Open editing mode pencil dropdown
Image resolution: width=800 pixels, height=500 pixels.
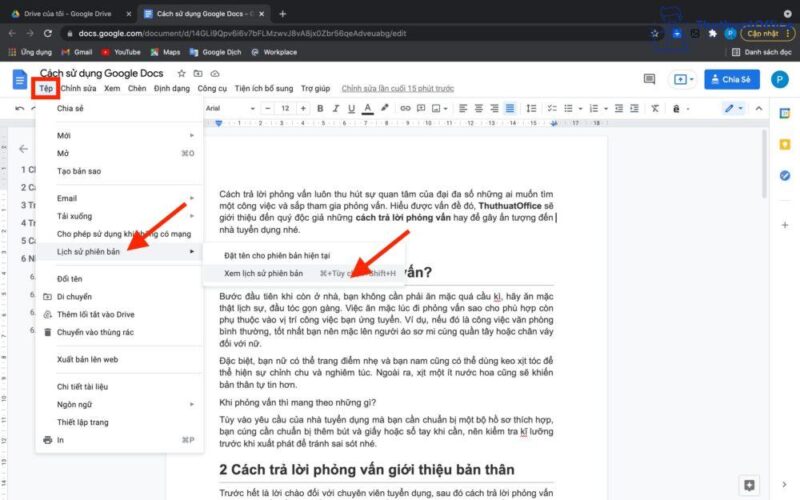[734, 108]
